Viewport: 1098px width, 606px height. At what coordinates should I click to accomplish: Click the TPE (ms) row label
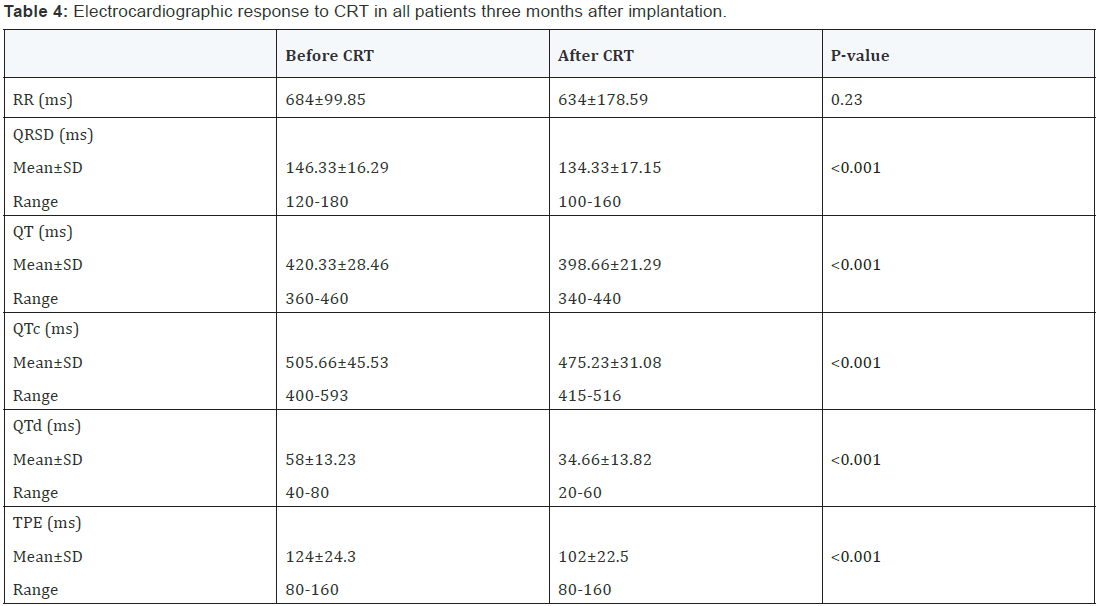[47, 522]
